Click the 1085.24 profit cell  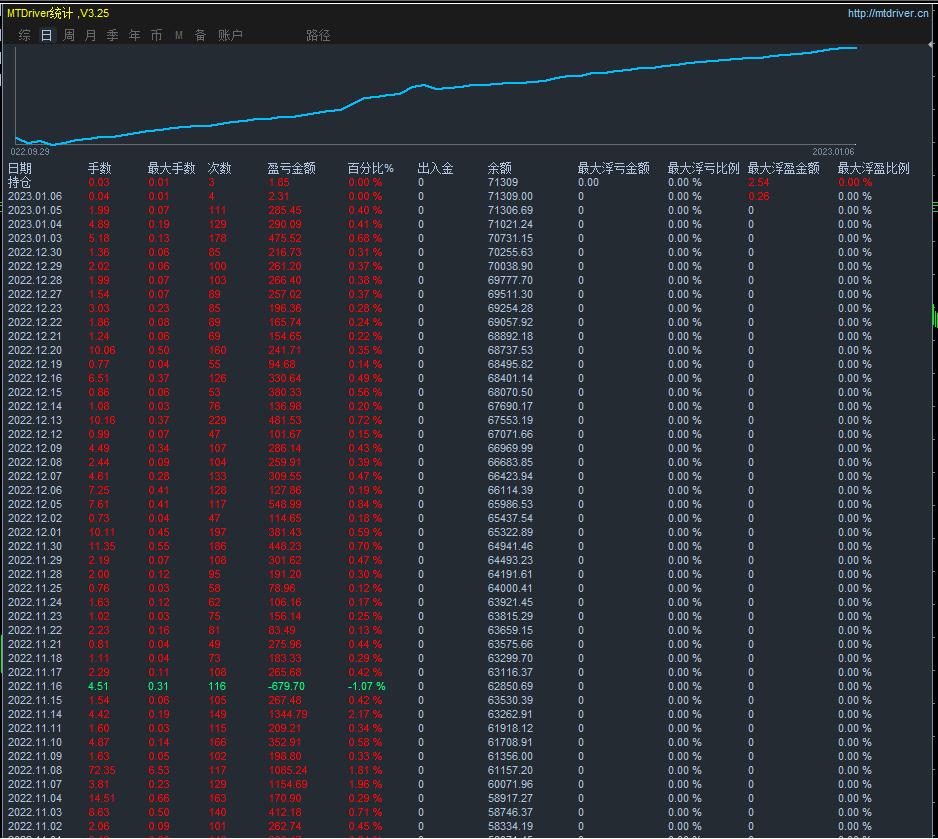point(288,770)
